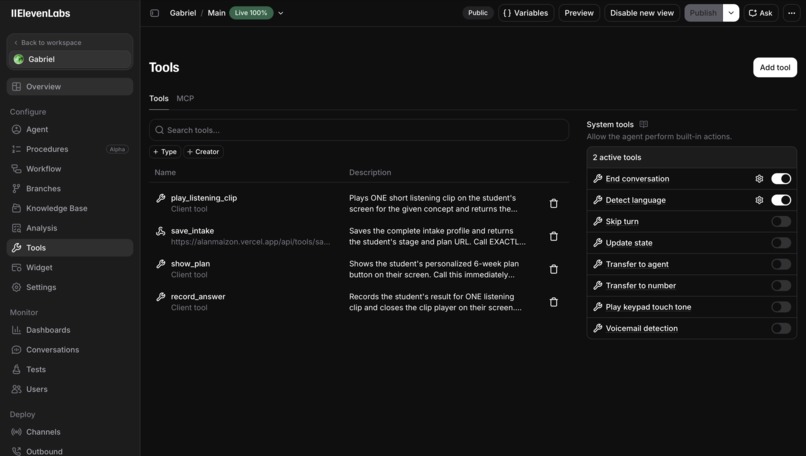Select Tools in the sidebar
Image resolution: width=806 pixels, height=456 pixels.
coord(70,248)
